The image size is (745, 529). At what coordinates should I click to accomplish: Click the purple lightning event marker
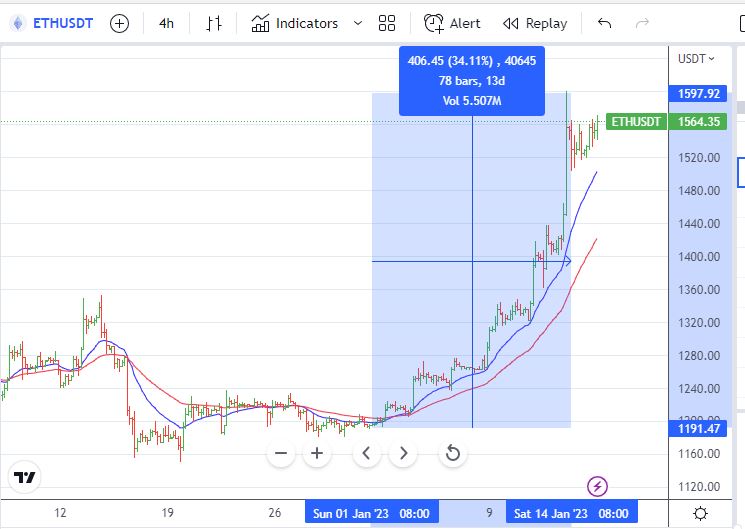pos(597,486)
